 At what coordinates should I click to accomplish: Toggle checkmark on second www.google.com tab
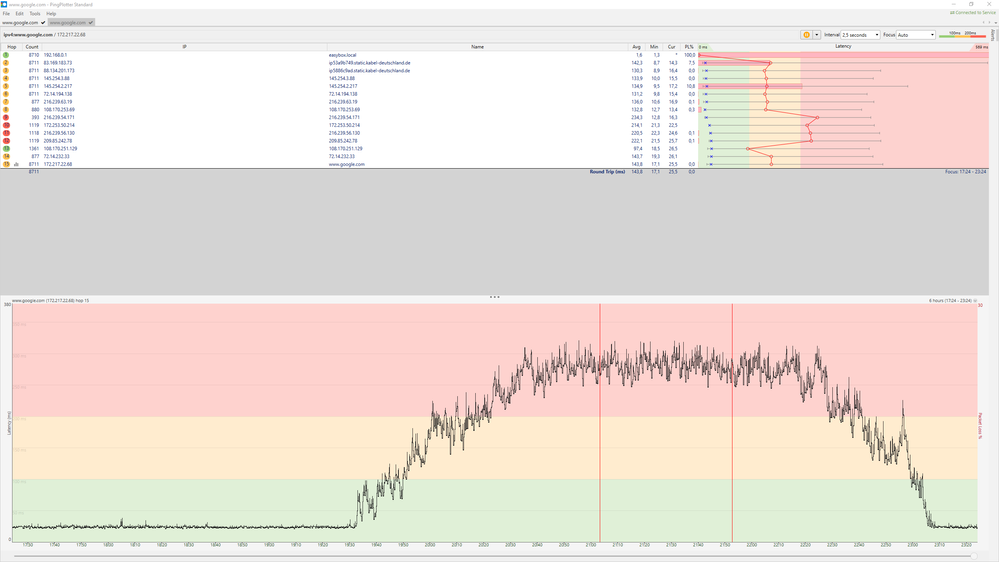(x=91, y=22)
